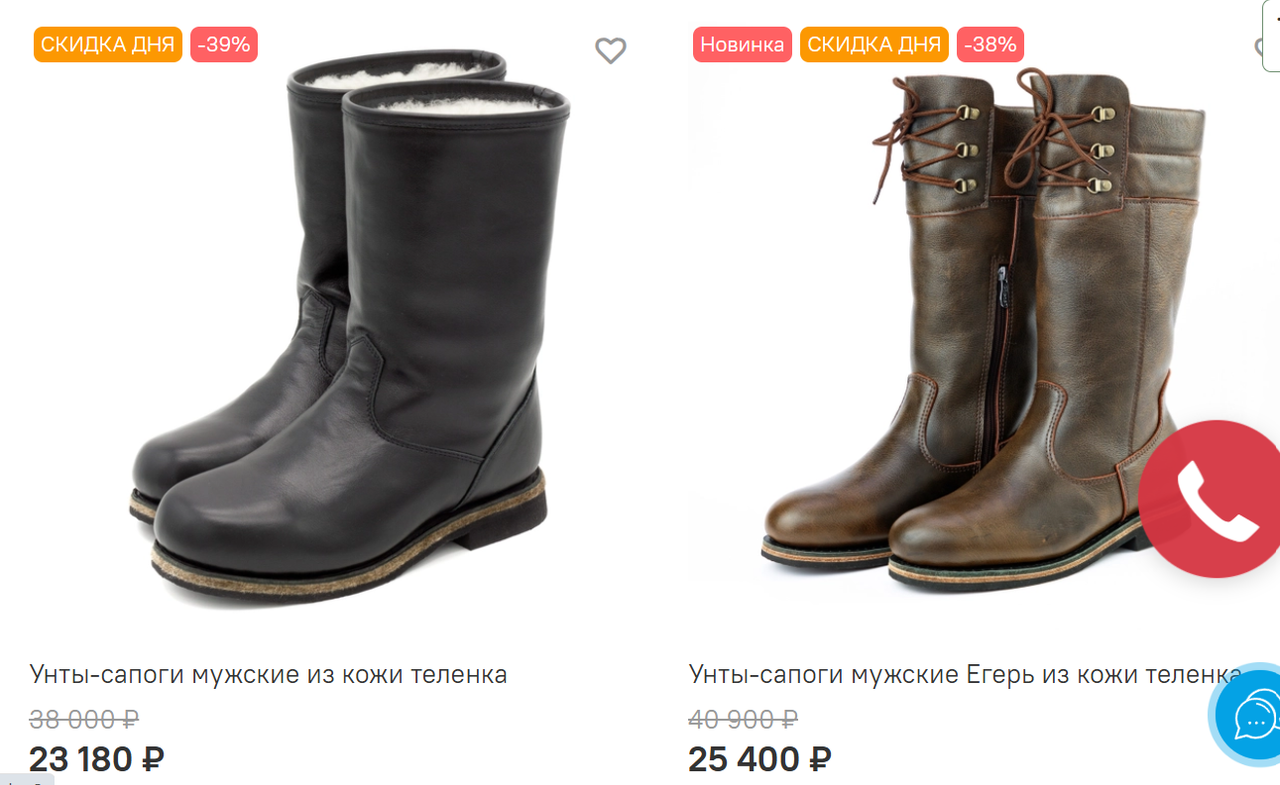This screenshot has height=785, width=1280.
Task: Open the blue chat messenger widget
Action: coord(1252,716)
